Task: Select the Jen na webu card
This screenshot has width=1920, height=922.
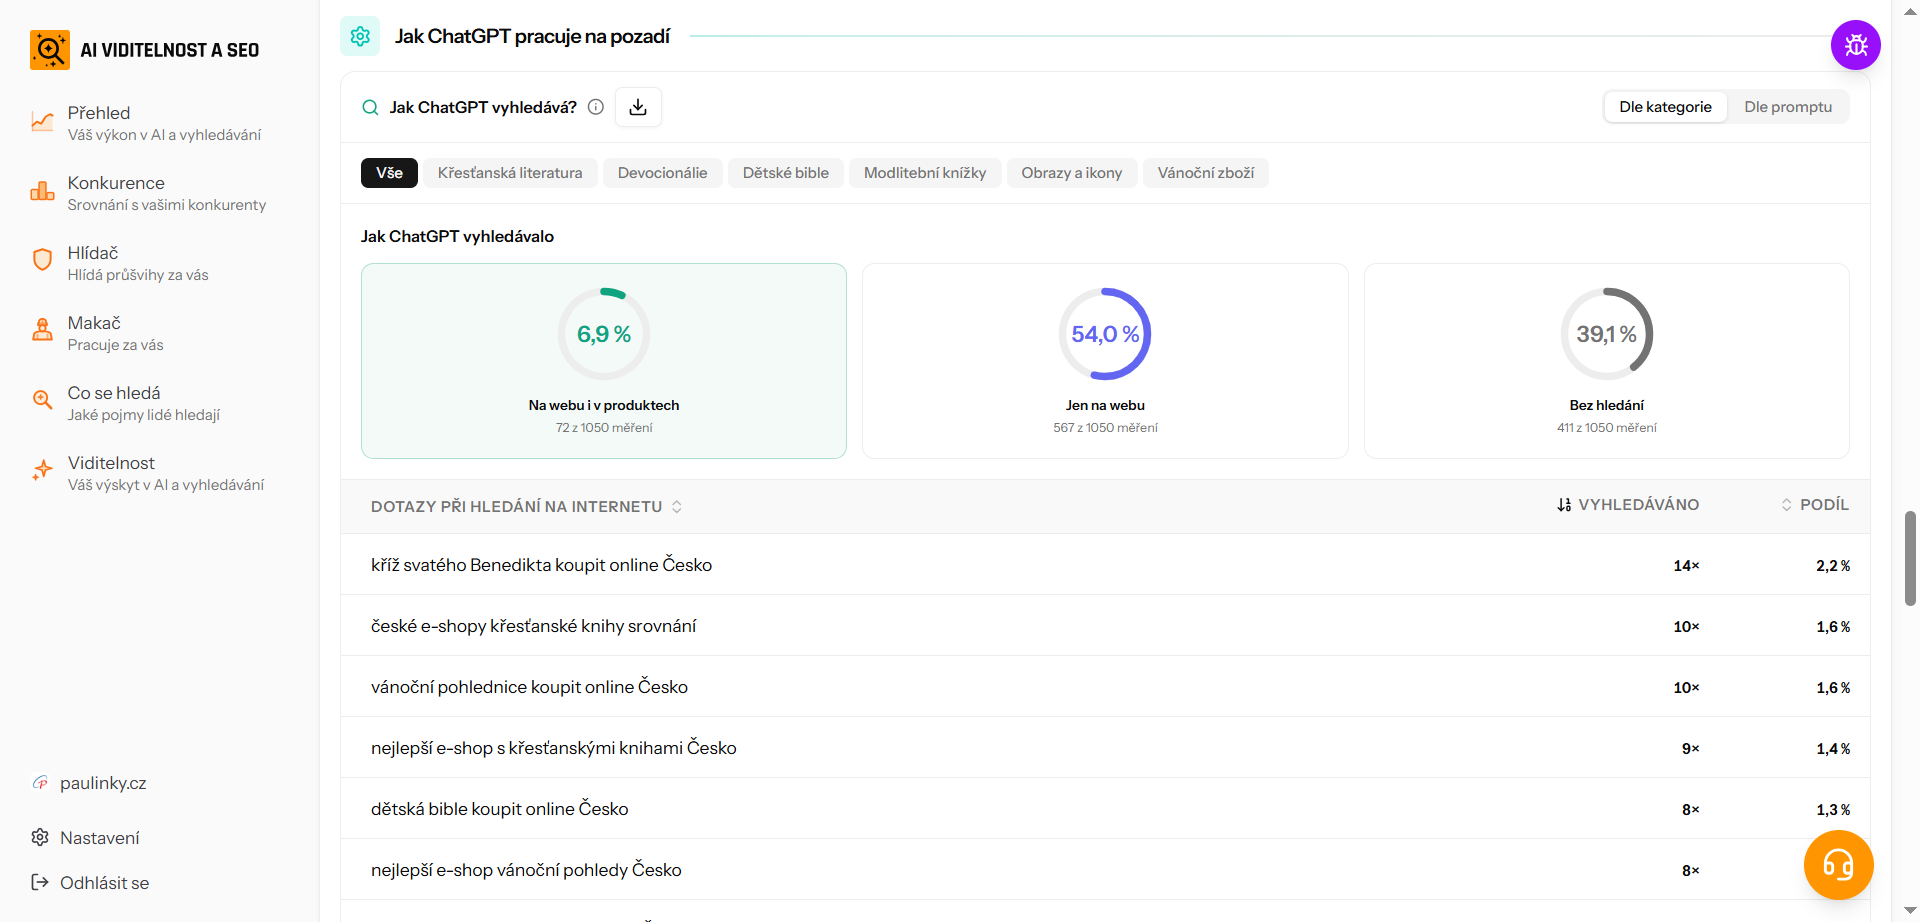Action: (1105, 361)
